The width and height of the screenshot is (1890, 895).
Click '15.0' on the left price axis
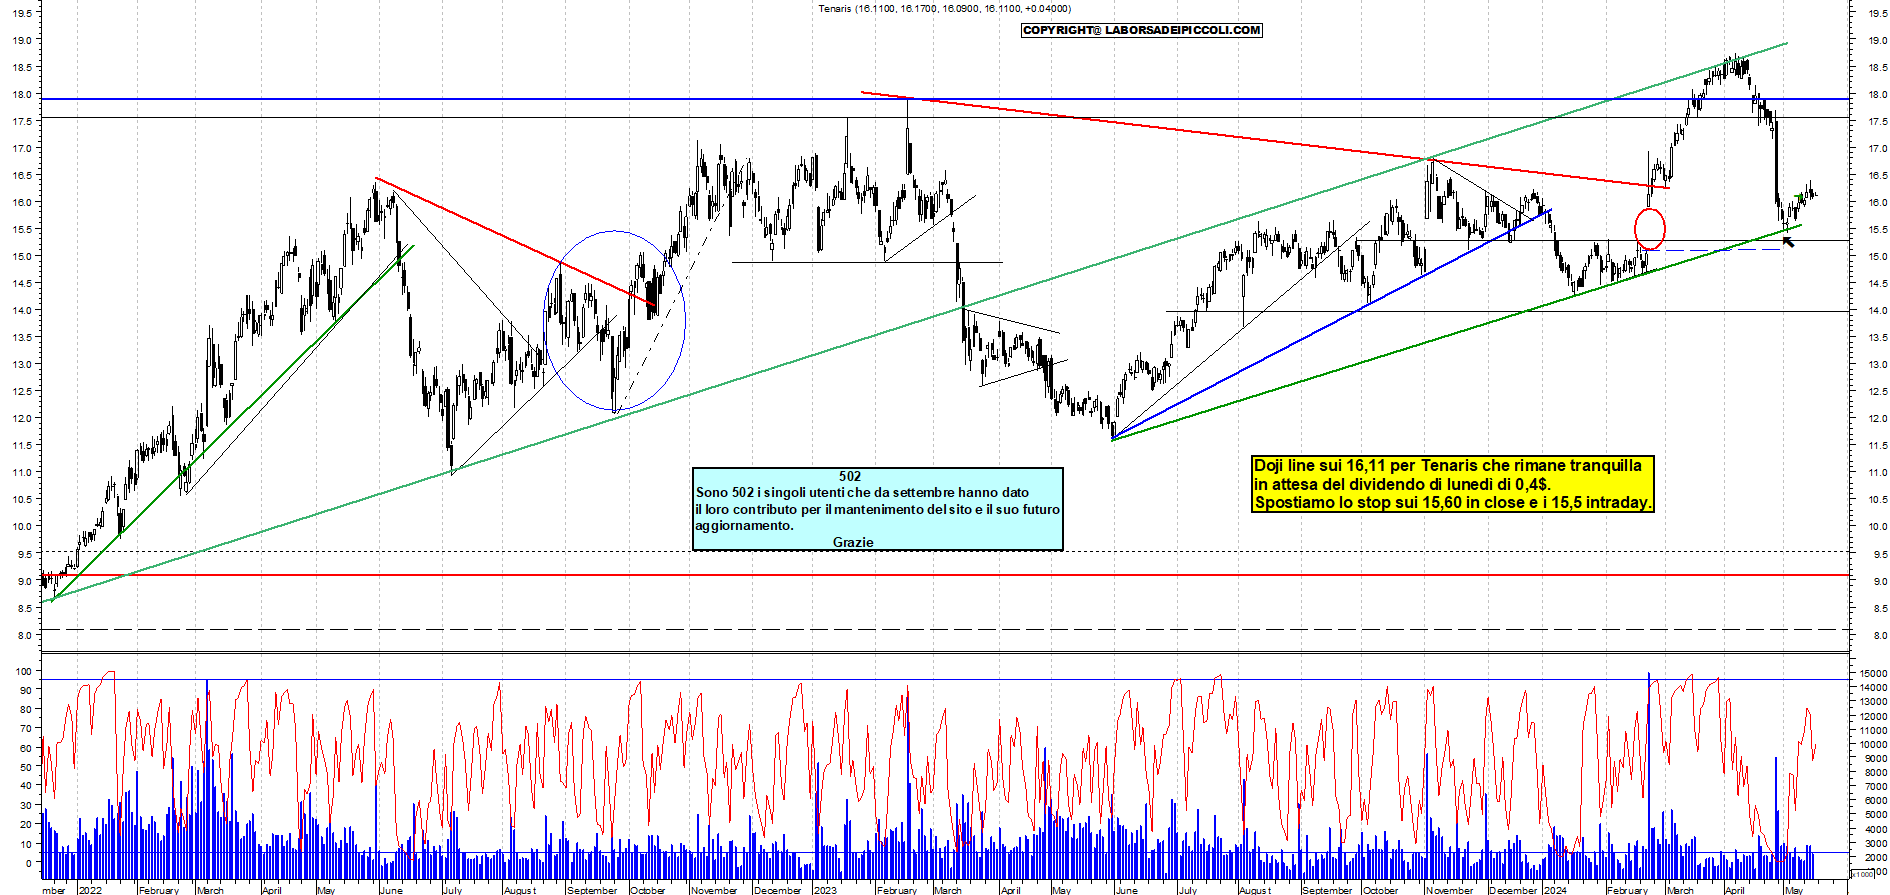point(21,257)
